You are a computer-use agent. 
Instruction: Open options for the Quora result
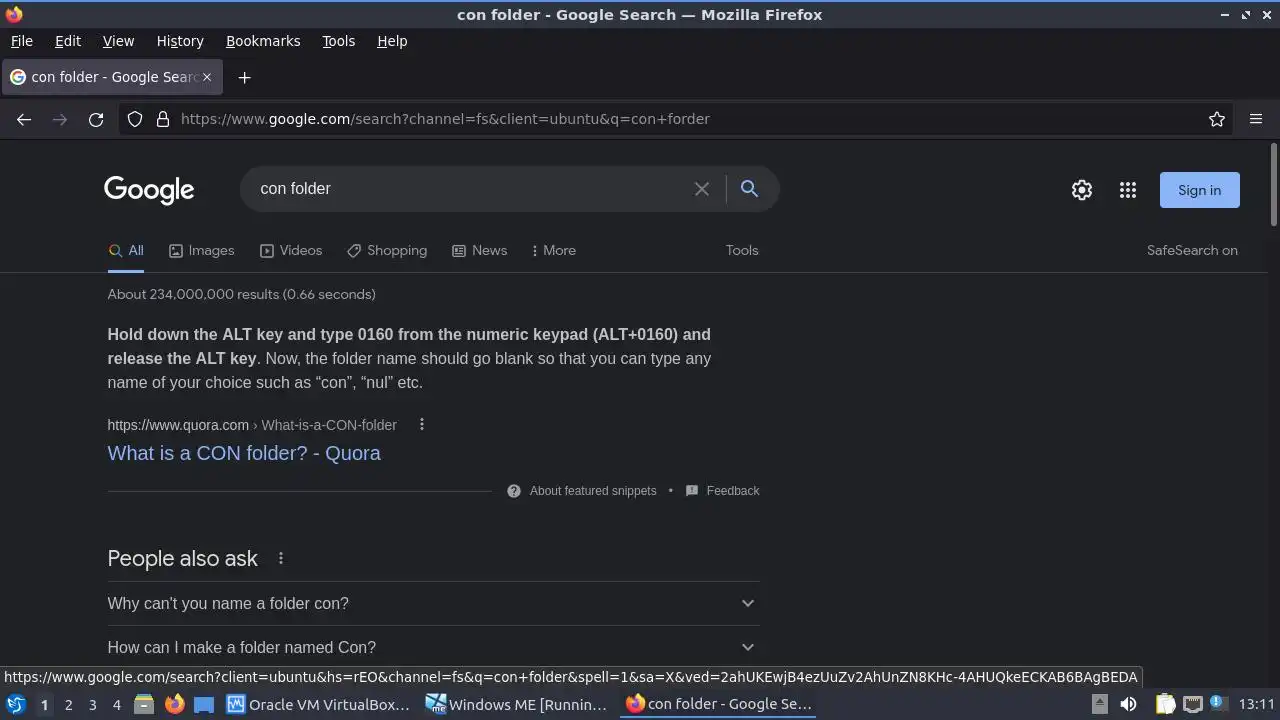pyautogui.click(x=422, y=424)
